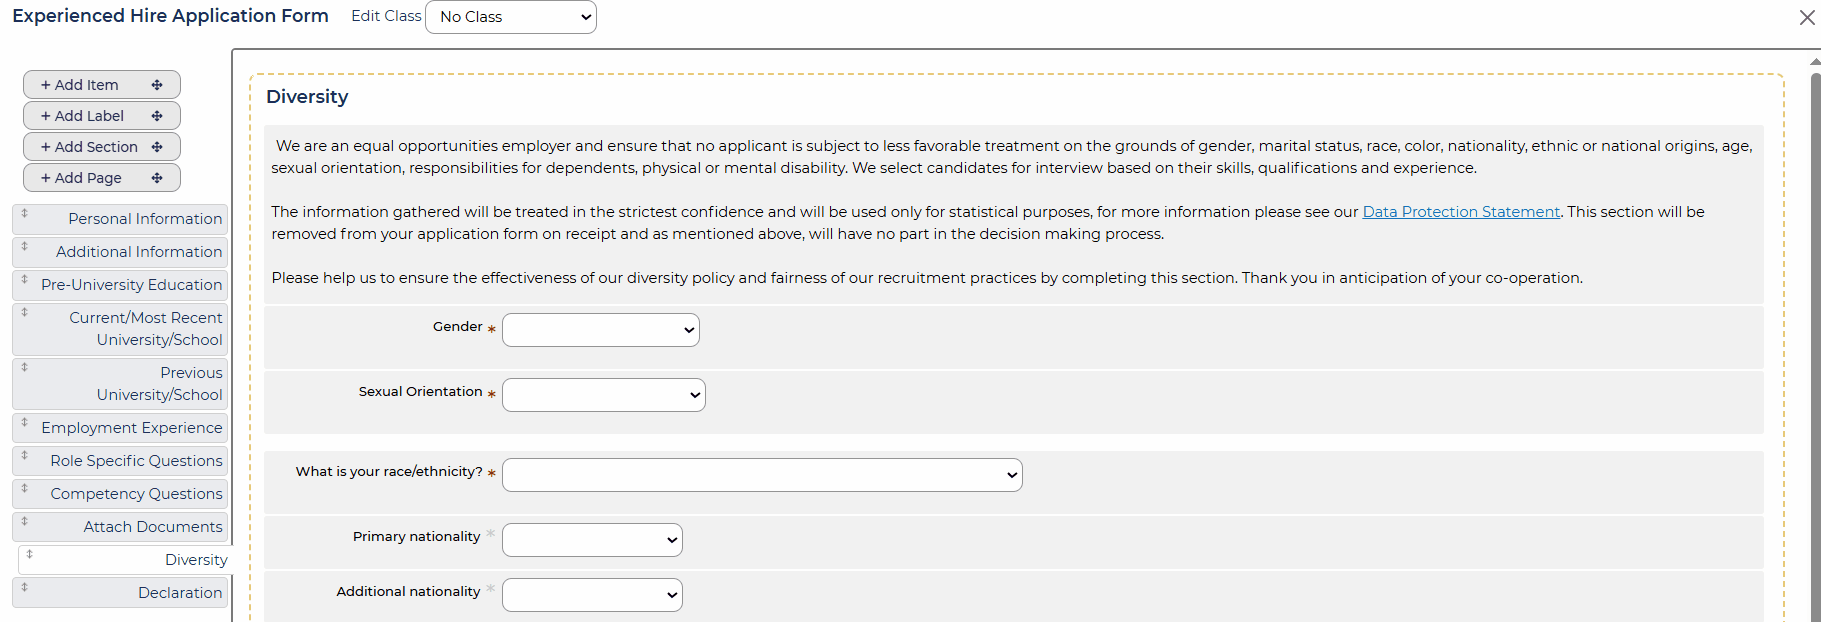Click the move handle on Add Item
Image resolution: width=1821 pixels, height=622 pixels.
tap(157, 85)
